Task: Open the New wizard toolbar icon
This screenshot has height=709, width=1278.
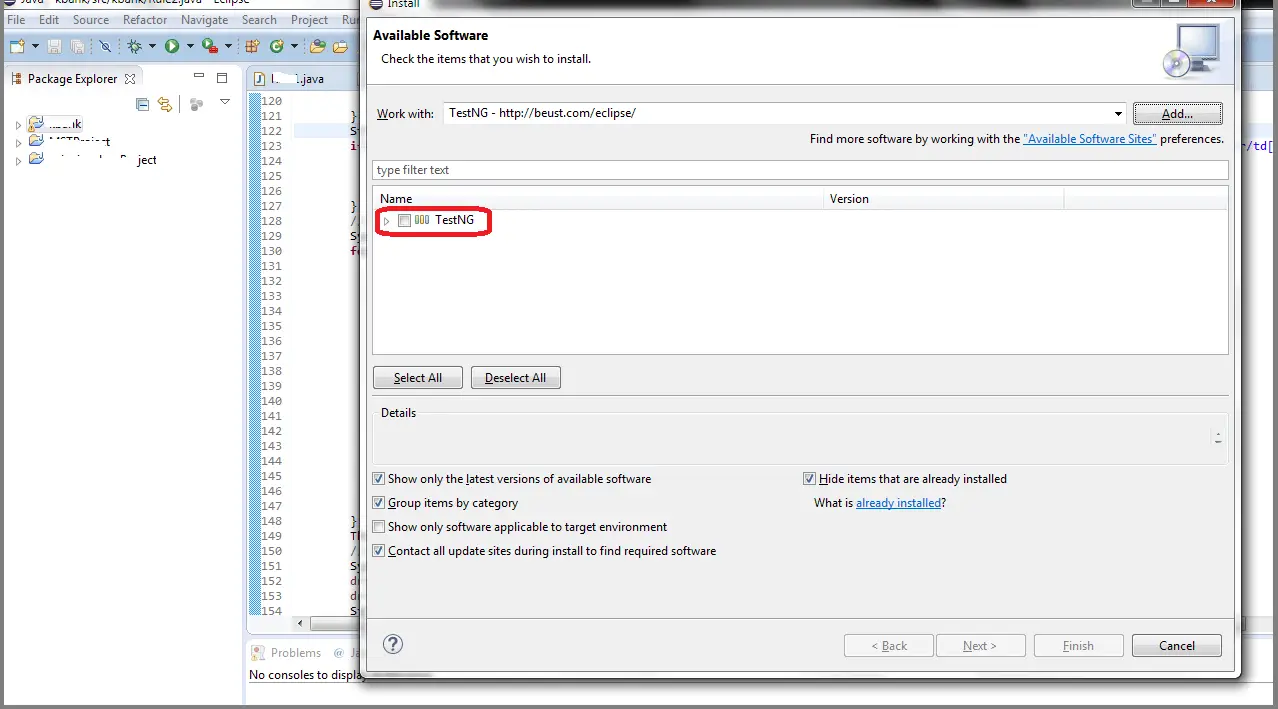Action: 17,46
